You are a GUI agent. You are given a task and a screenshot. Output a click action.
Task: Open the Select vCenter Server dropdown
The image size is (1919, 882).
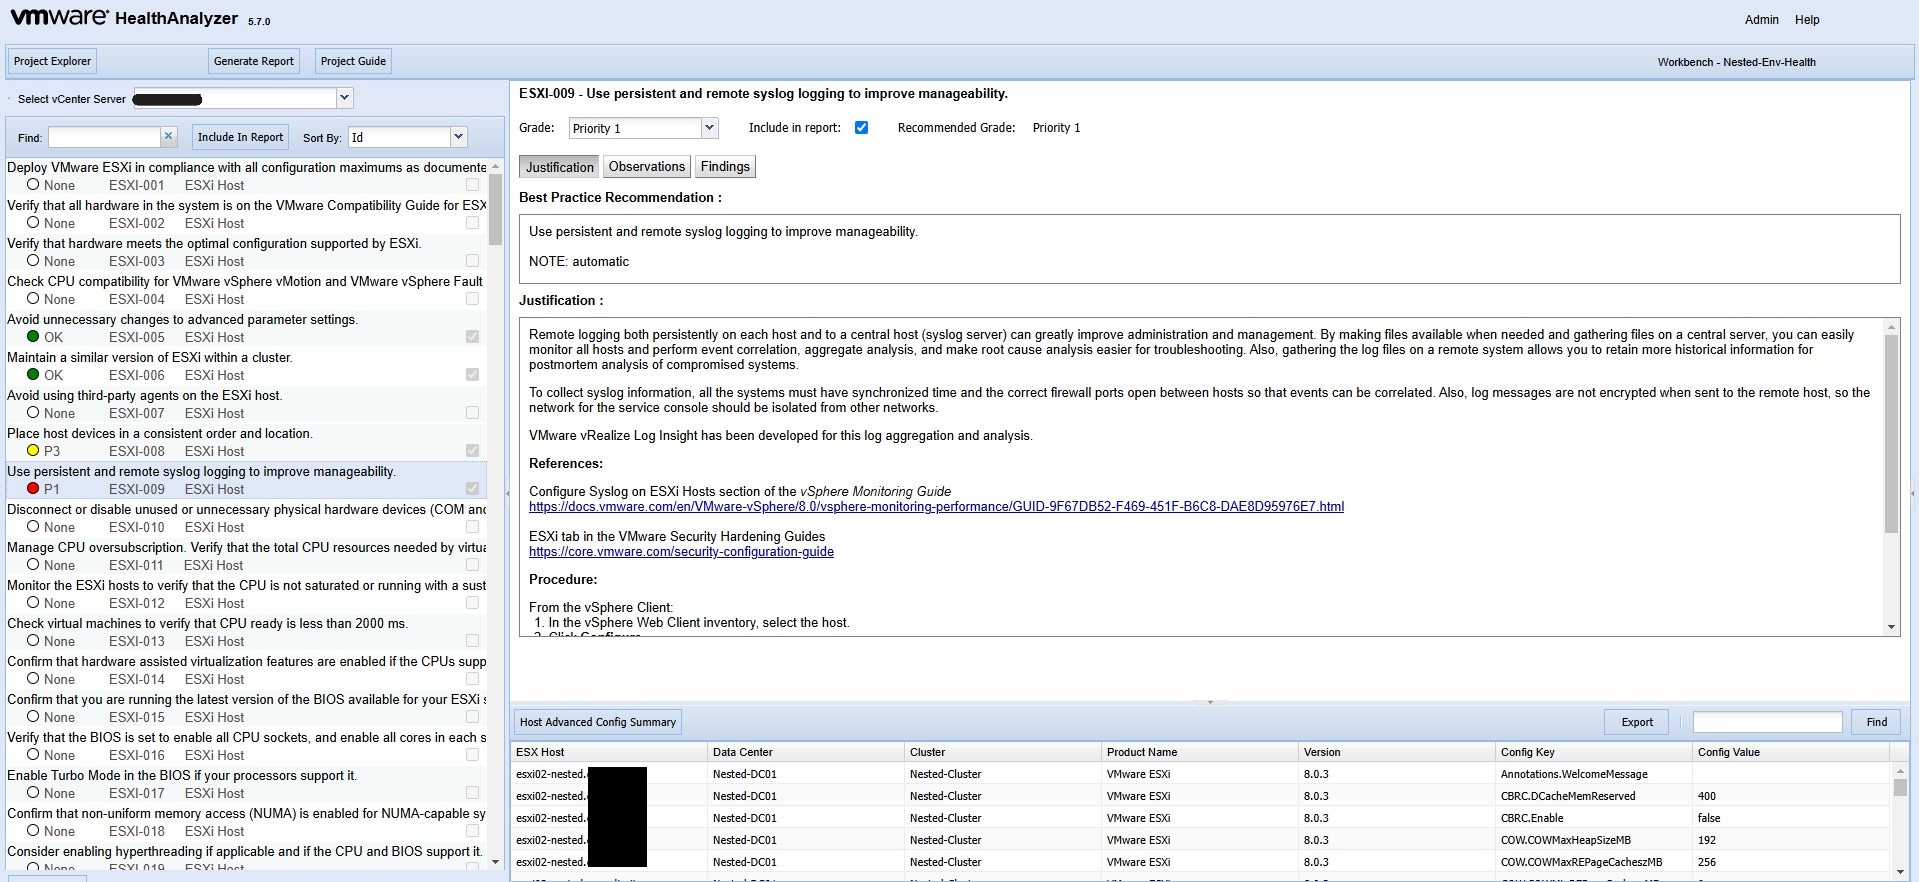(344, 98)
